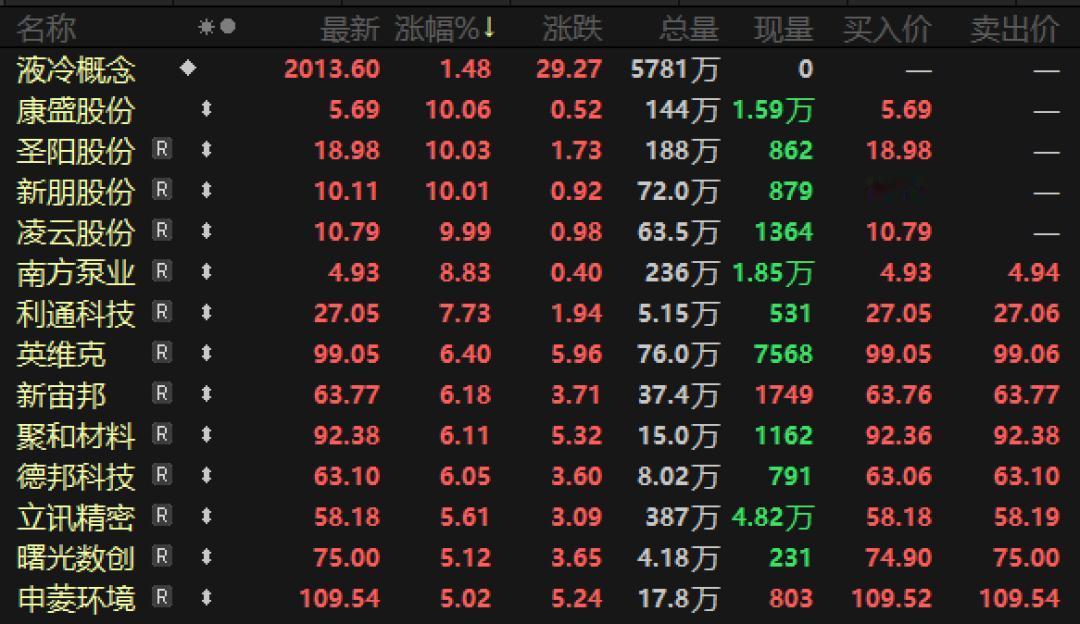Click the circle marker icon in header
The image size is (1080, 624).
(x=228, y=26)
